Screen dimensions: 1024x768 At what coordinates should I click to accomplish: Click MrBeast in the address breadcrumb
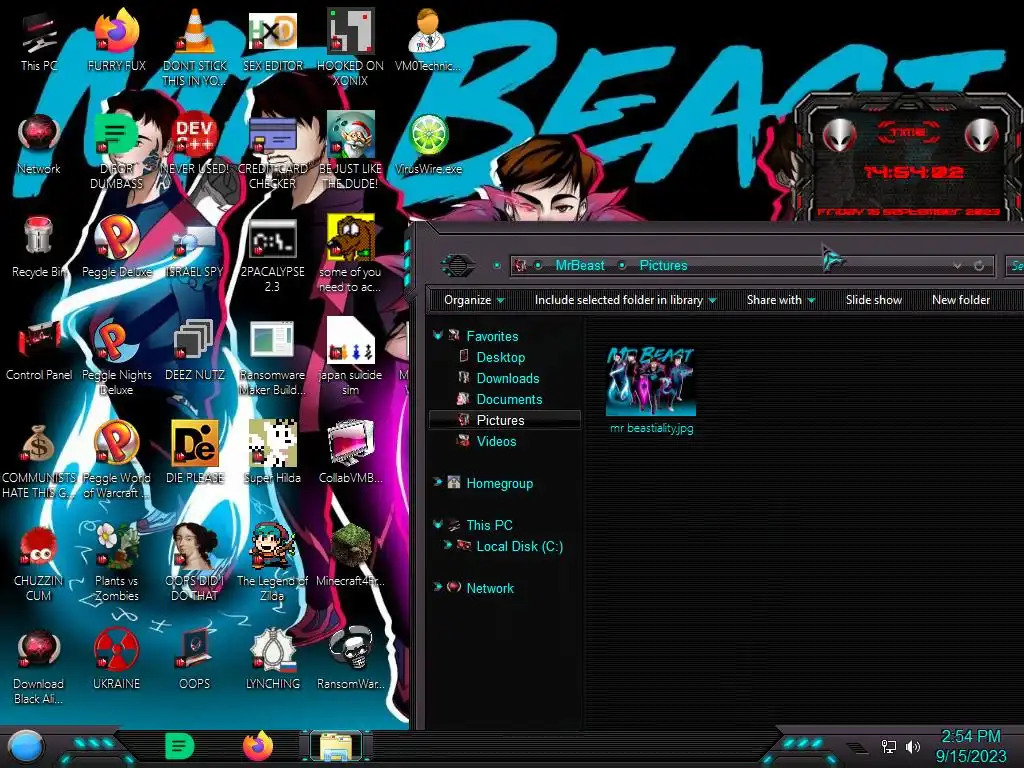tap(580, 265)
